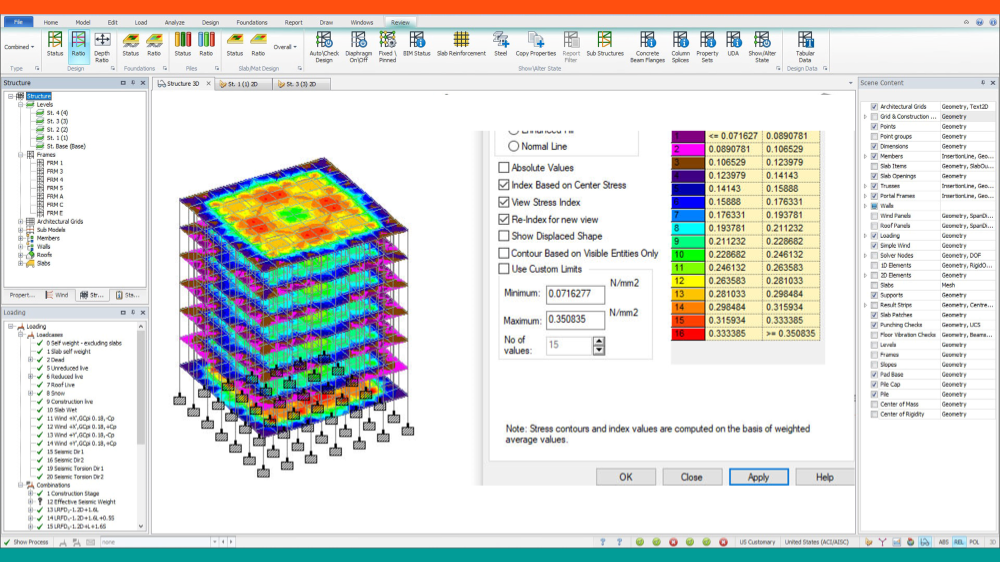Click the Auto\Check Design icon
This screenshot has width=1000, height=562.
click(324, 41)
